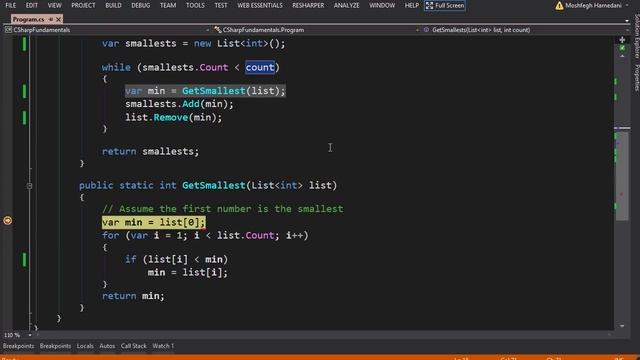Open the HELP menu

point(411,5)
